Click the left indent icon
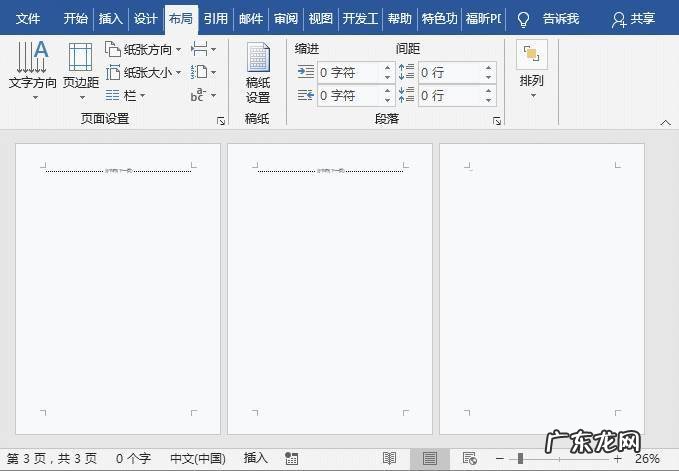Screen dimensions: 679x471 tap(306, 71)
